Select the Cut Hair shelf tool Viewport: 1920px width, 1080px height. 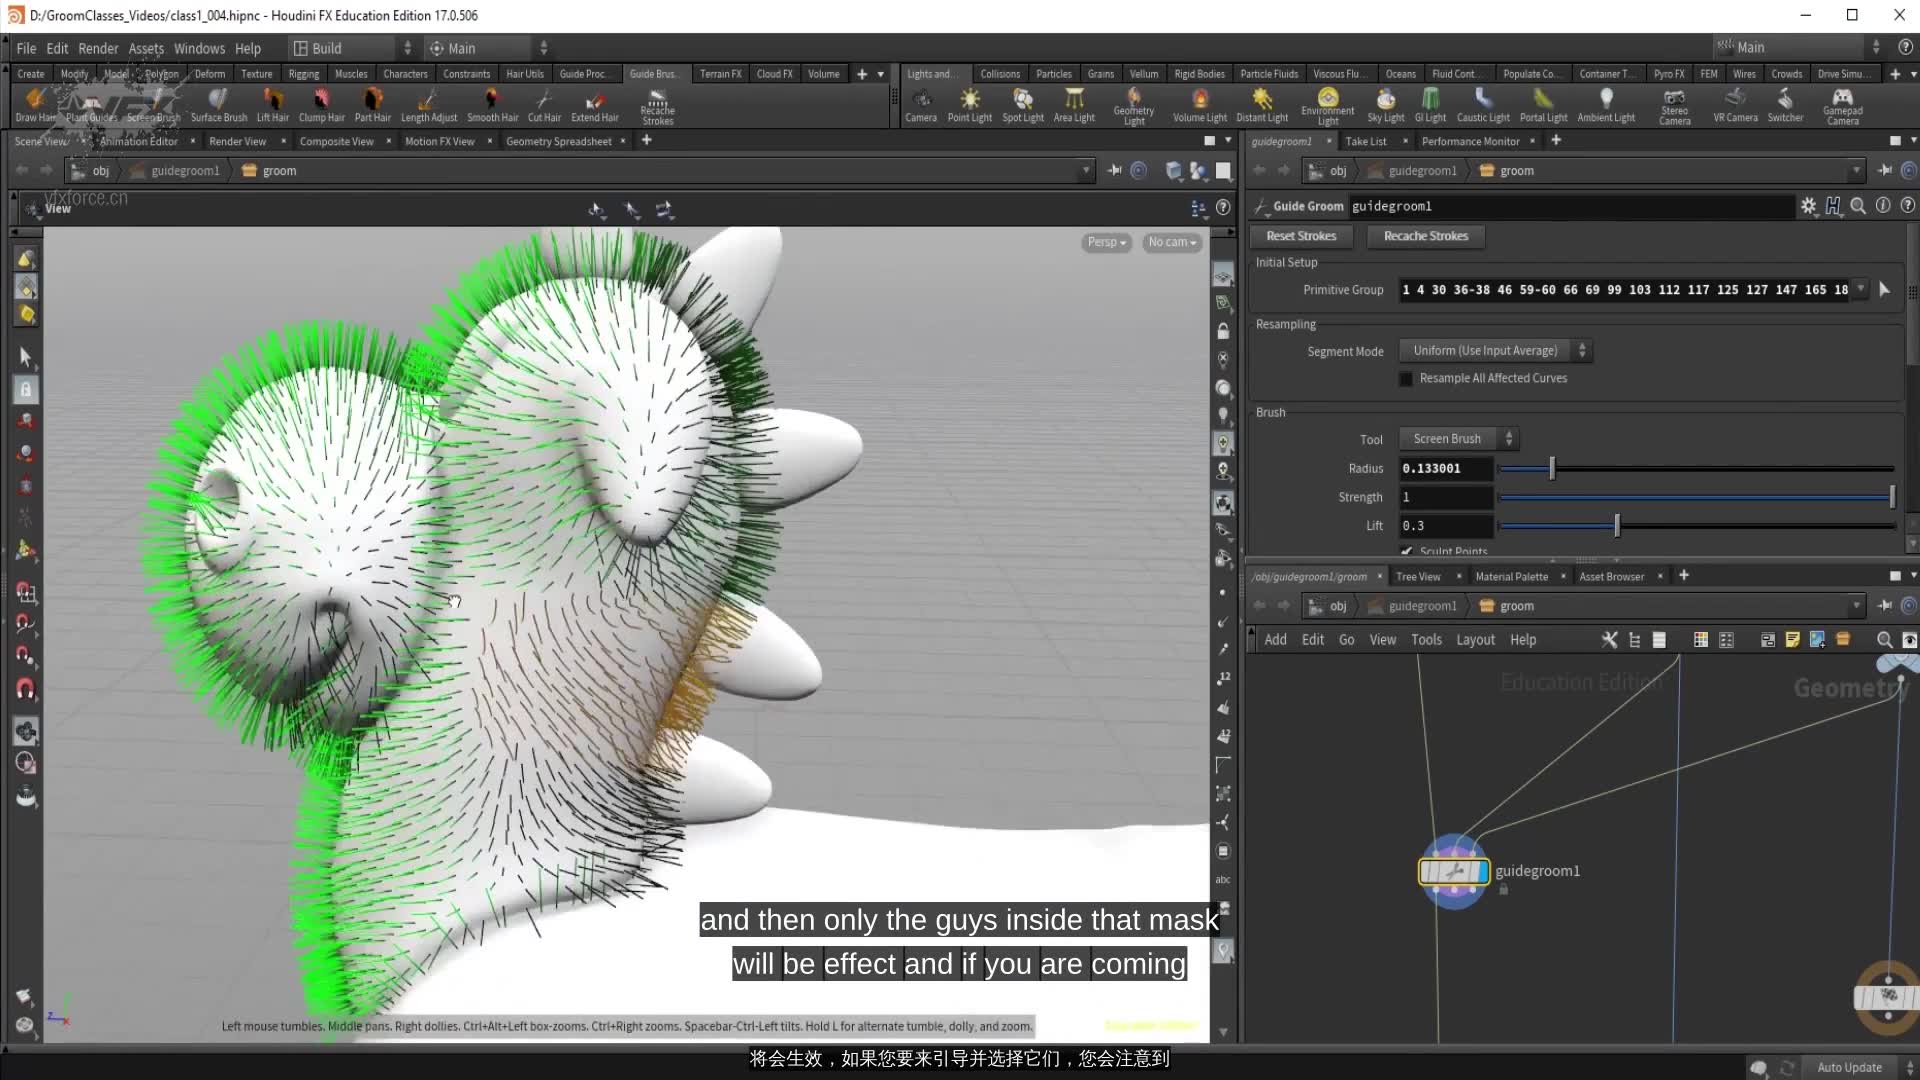pos(544,105)
